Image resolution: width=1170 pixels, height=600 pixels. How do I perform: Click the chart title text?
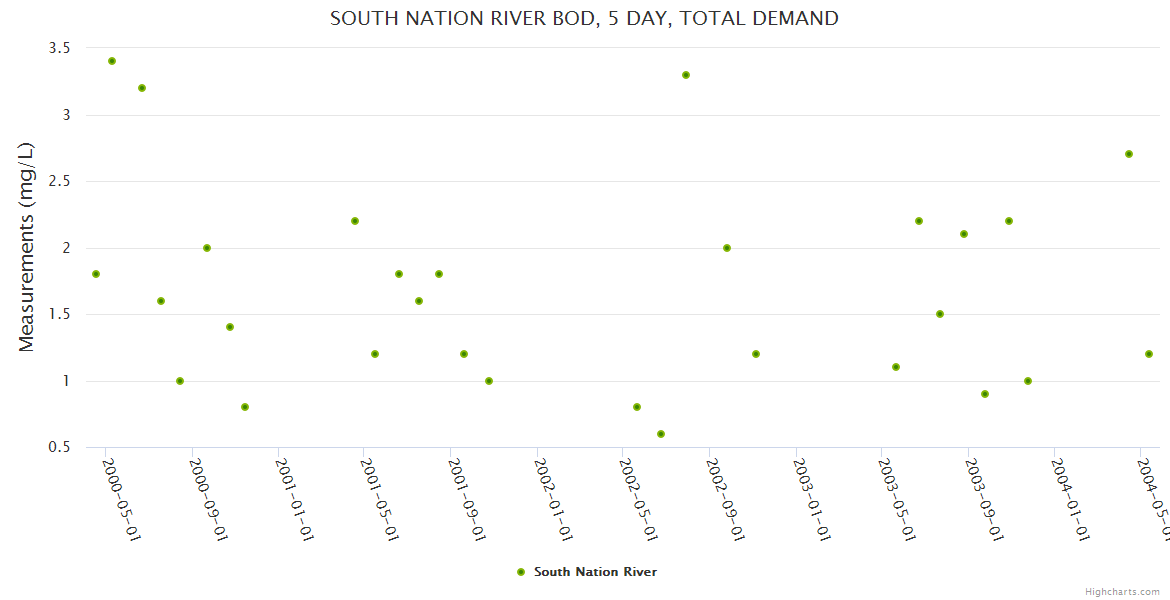point(584,18)
